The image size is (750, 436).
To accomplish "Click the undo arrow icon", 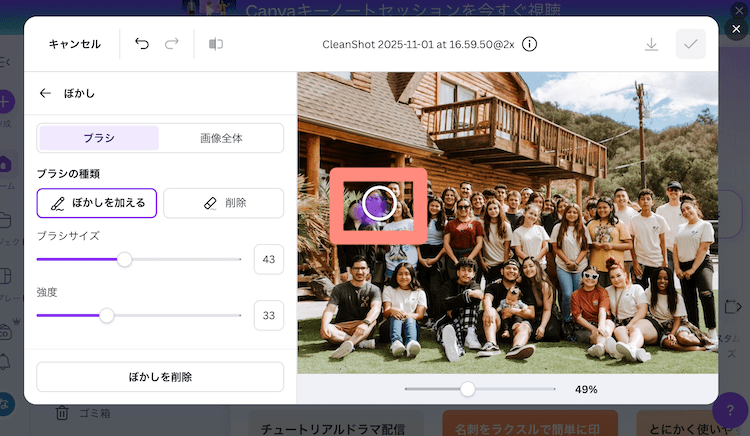I will coord(142,44).
